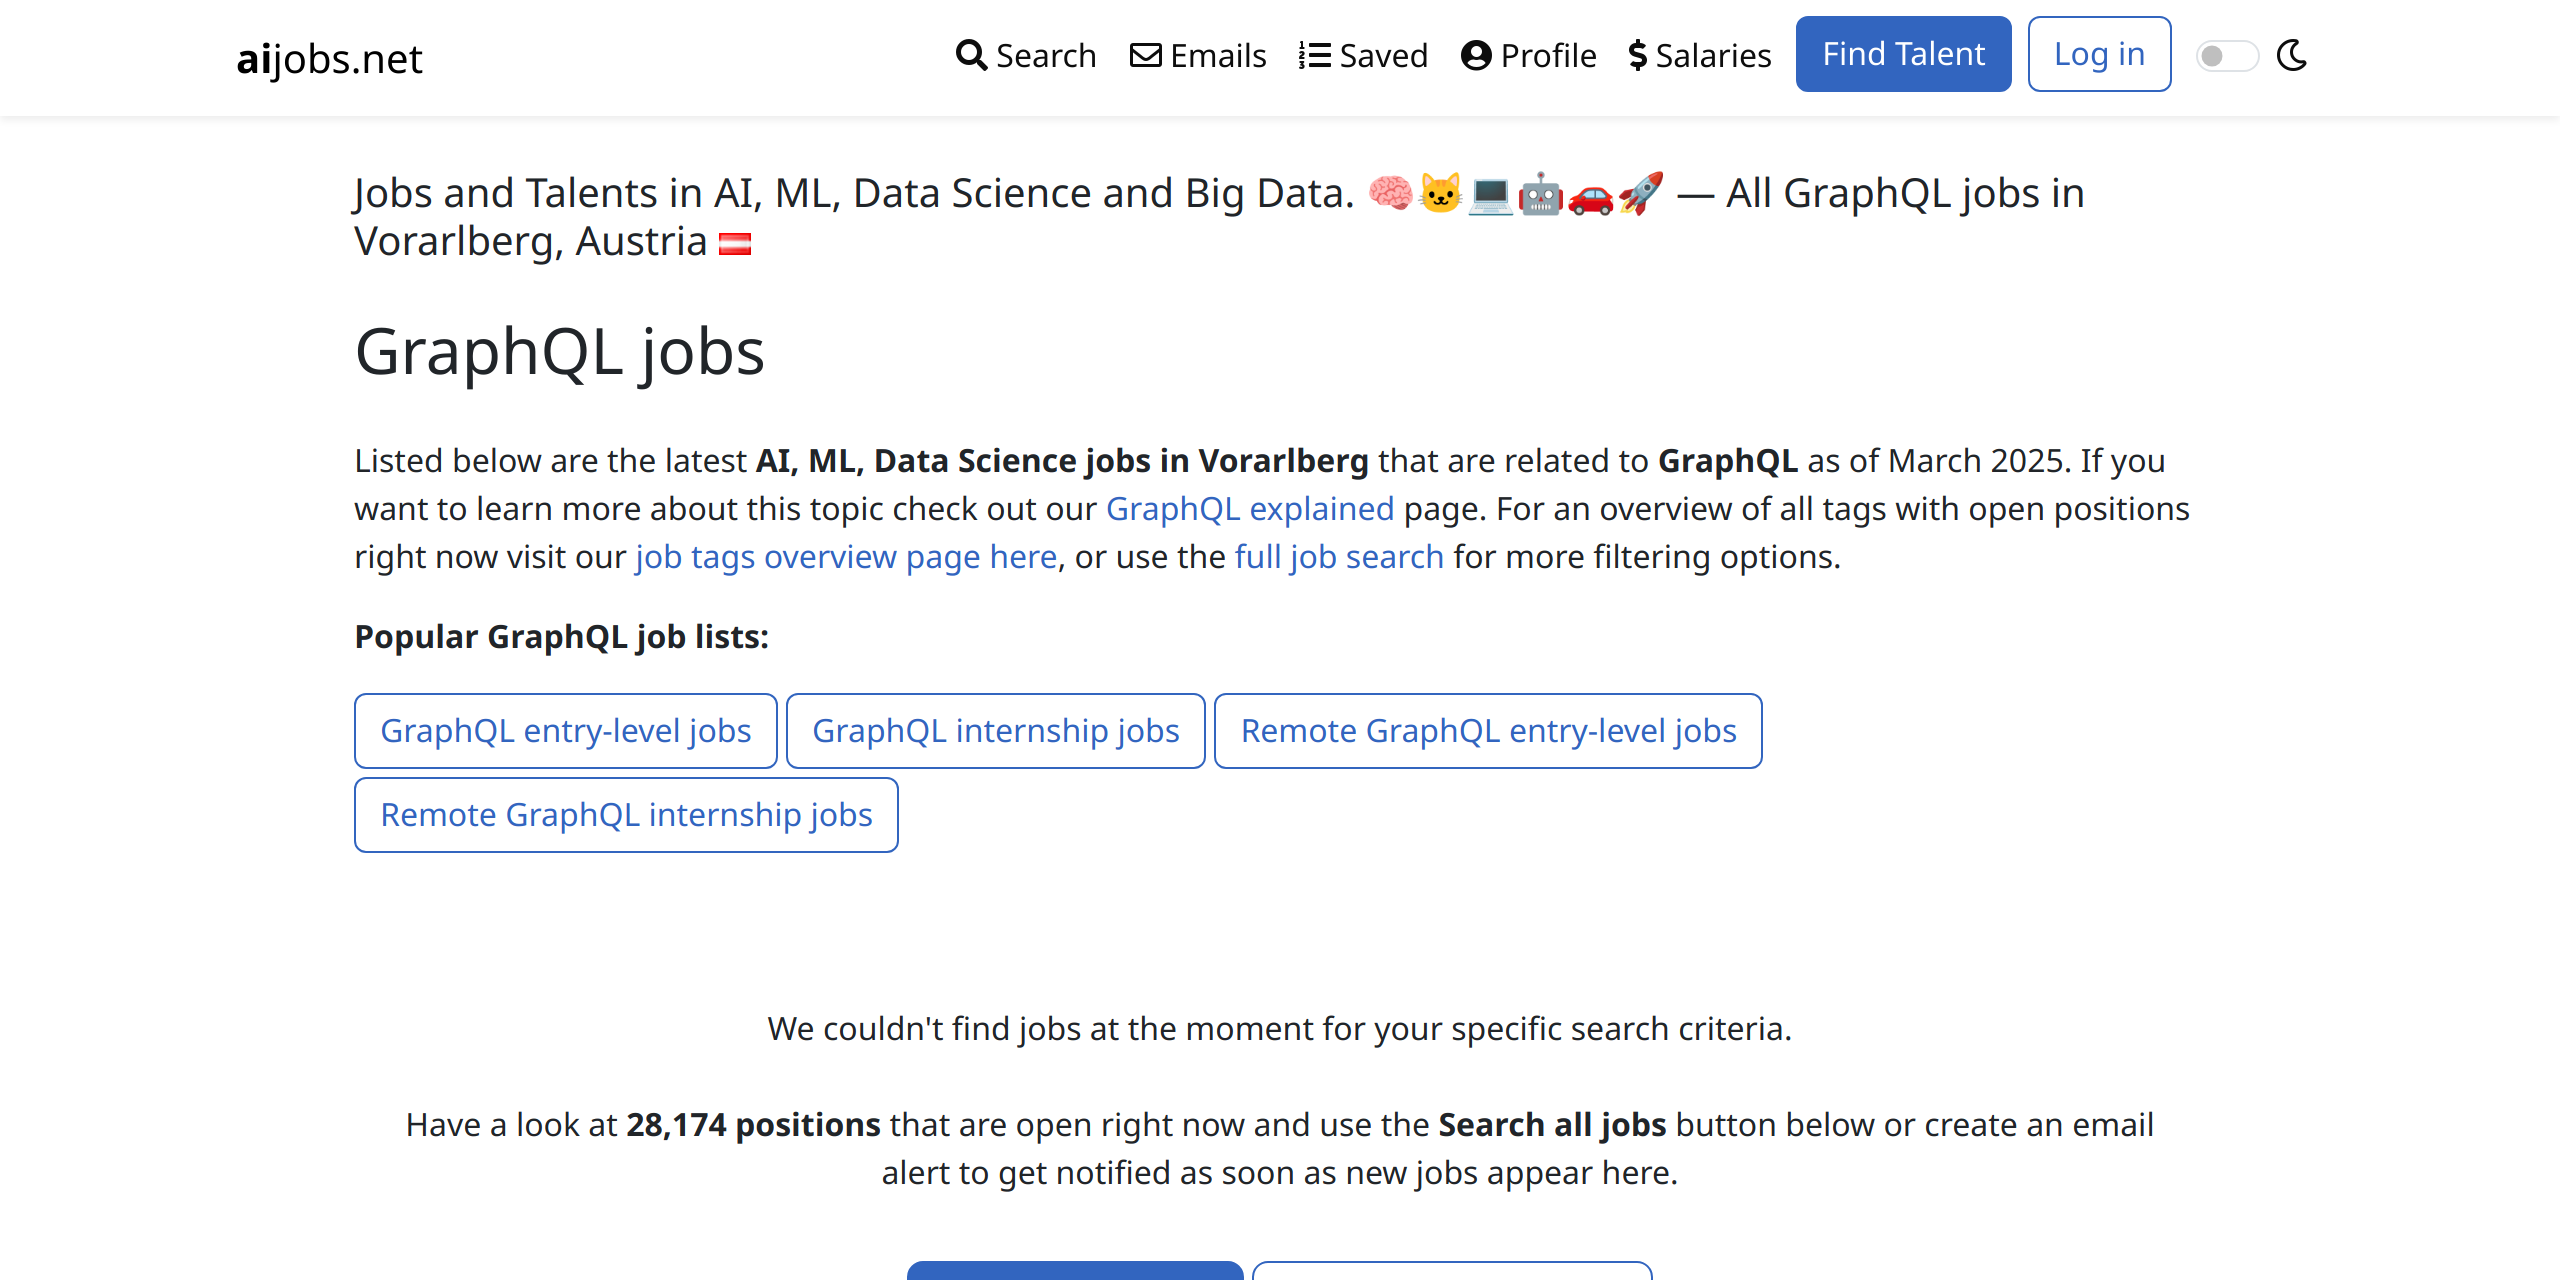Toggle the dark mode switch

2226,56
